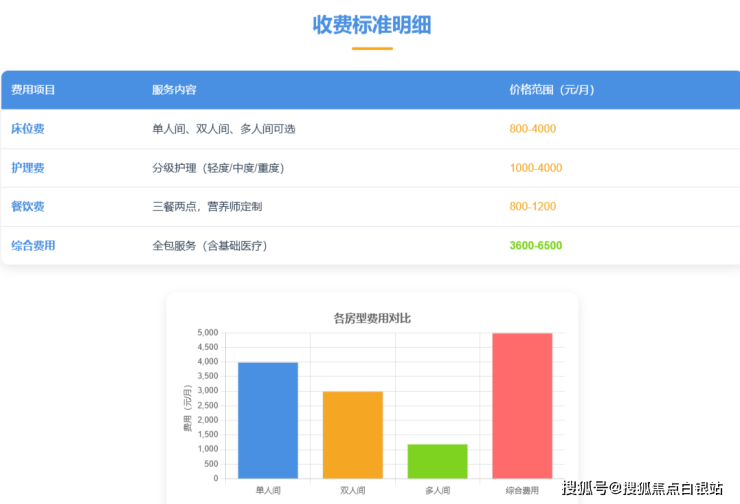Click the 费用项目 column header
The image size is (740, 504).
tap(33, 90)
